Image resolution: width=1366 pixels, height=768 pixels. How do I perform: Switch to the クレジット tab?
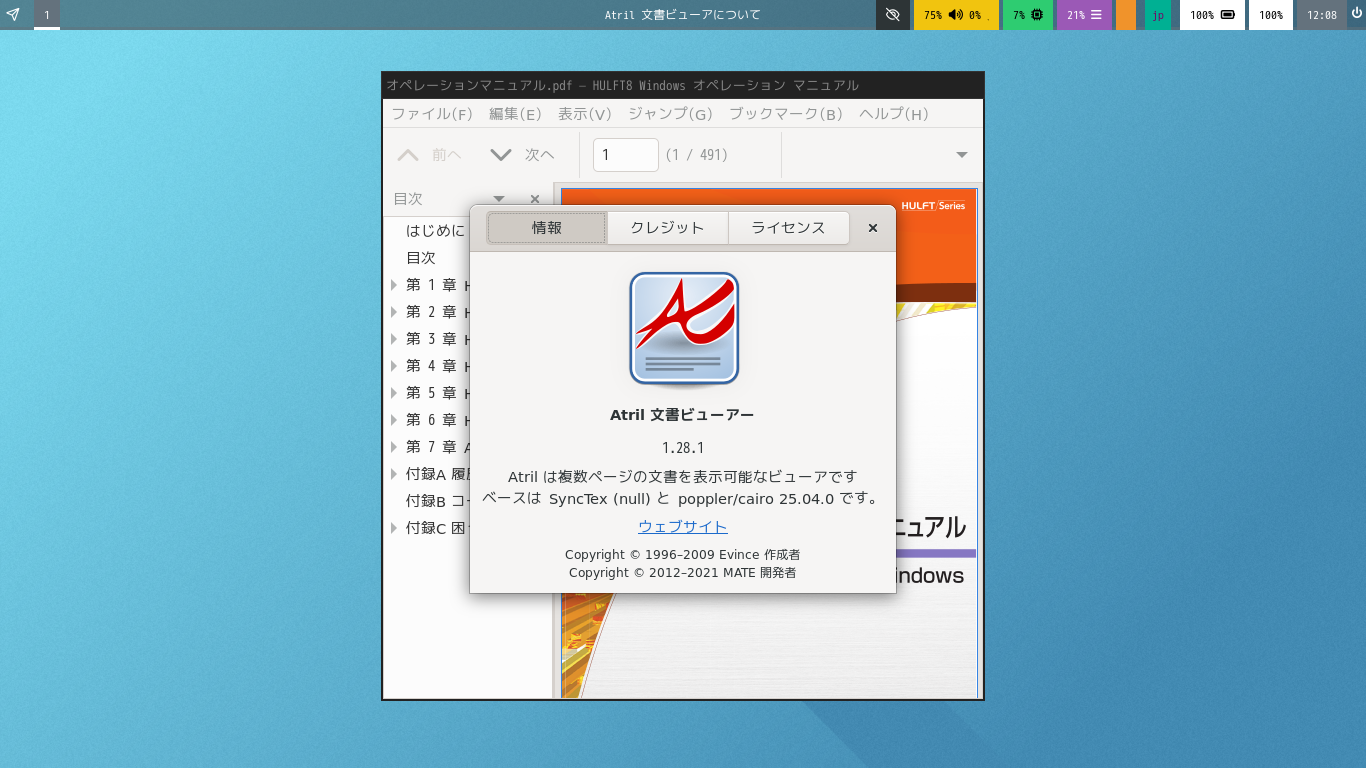[x=667, y=228]
